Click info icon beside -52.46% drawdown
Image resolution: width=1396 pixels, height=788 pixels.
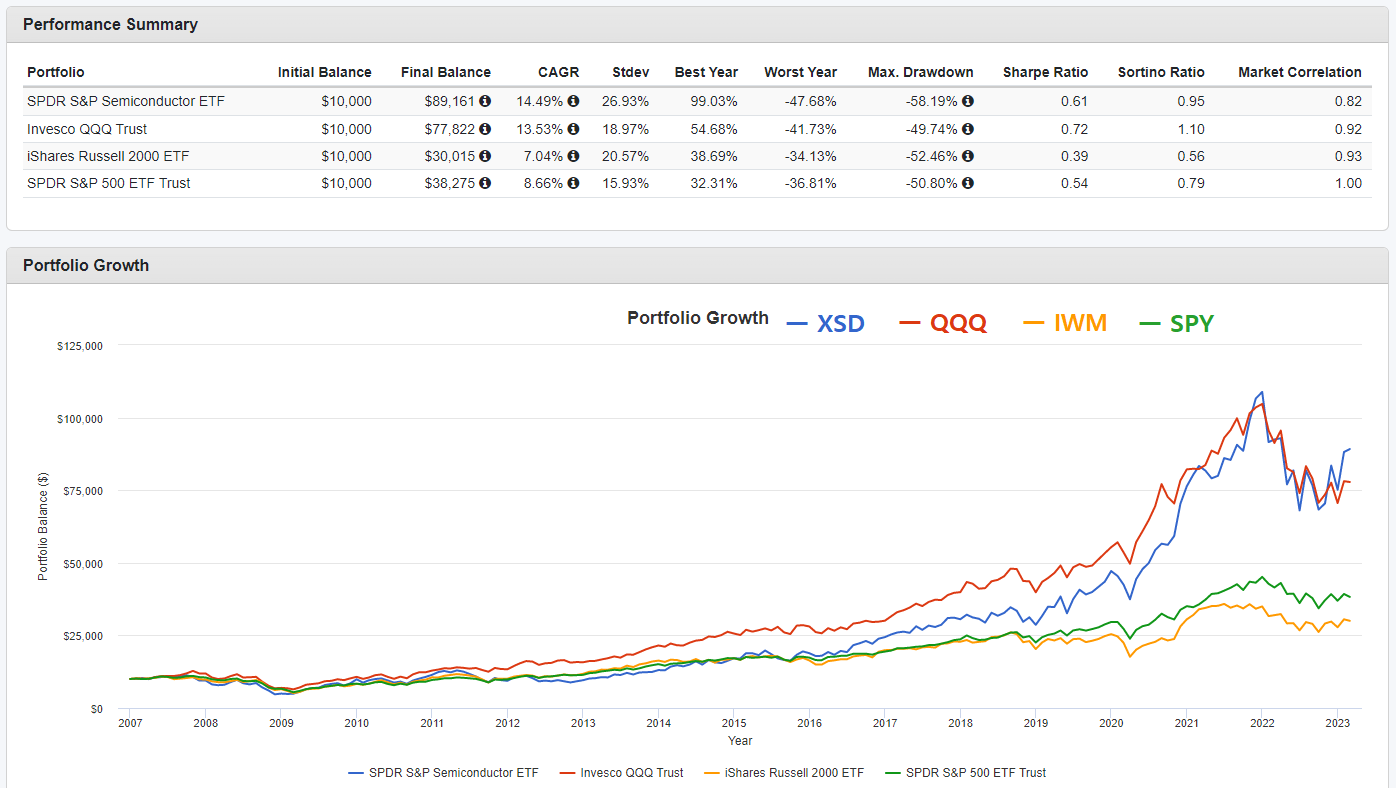pyautogui.click(x=968, y=156)
